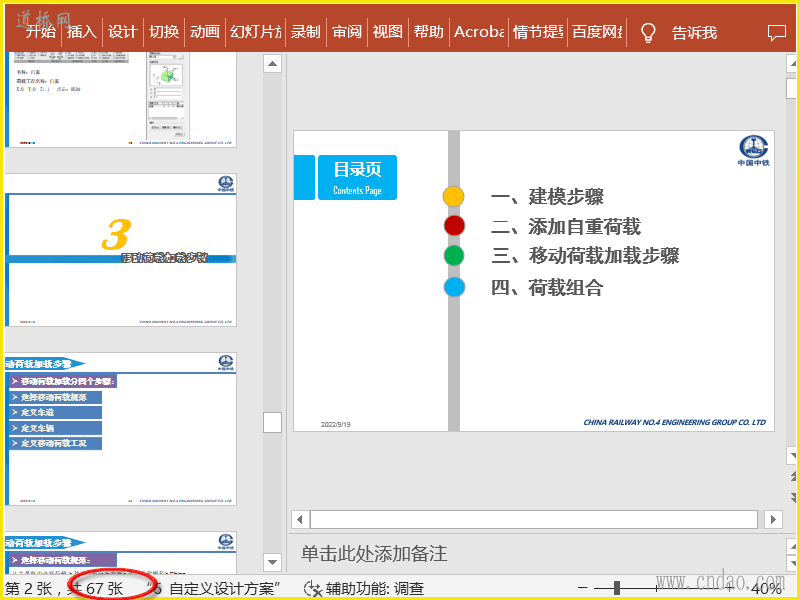Click horizontal scrollbar left arrow
The image size is (800, 600).
299,520
